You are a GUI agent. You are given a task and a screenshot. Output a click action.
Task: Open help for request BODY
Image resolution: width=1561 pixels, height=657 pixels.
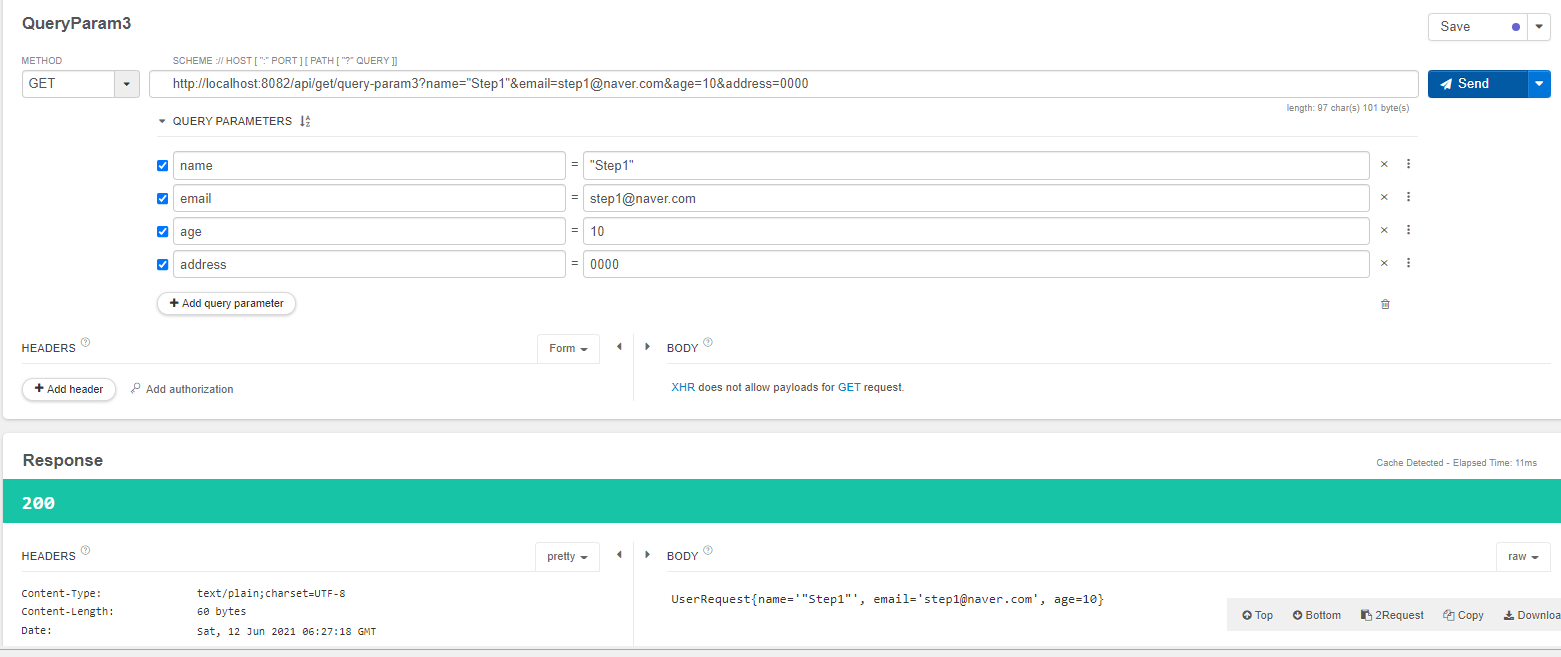tap(708, 342)
